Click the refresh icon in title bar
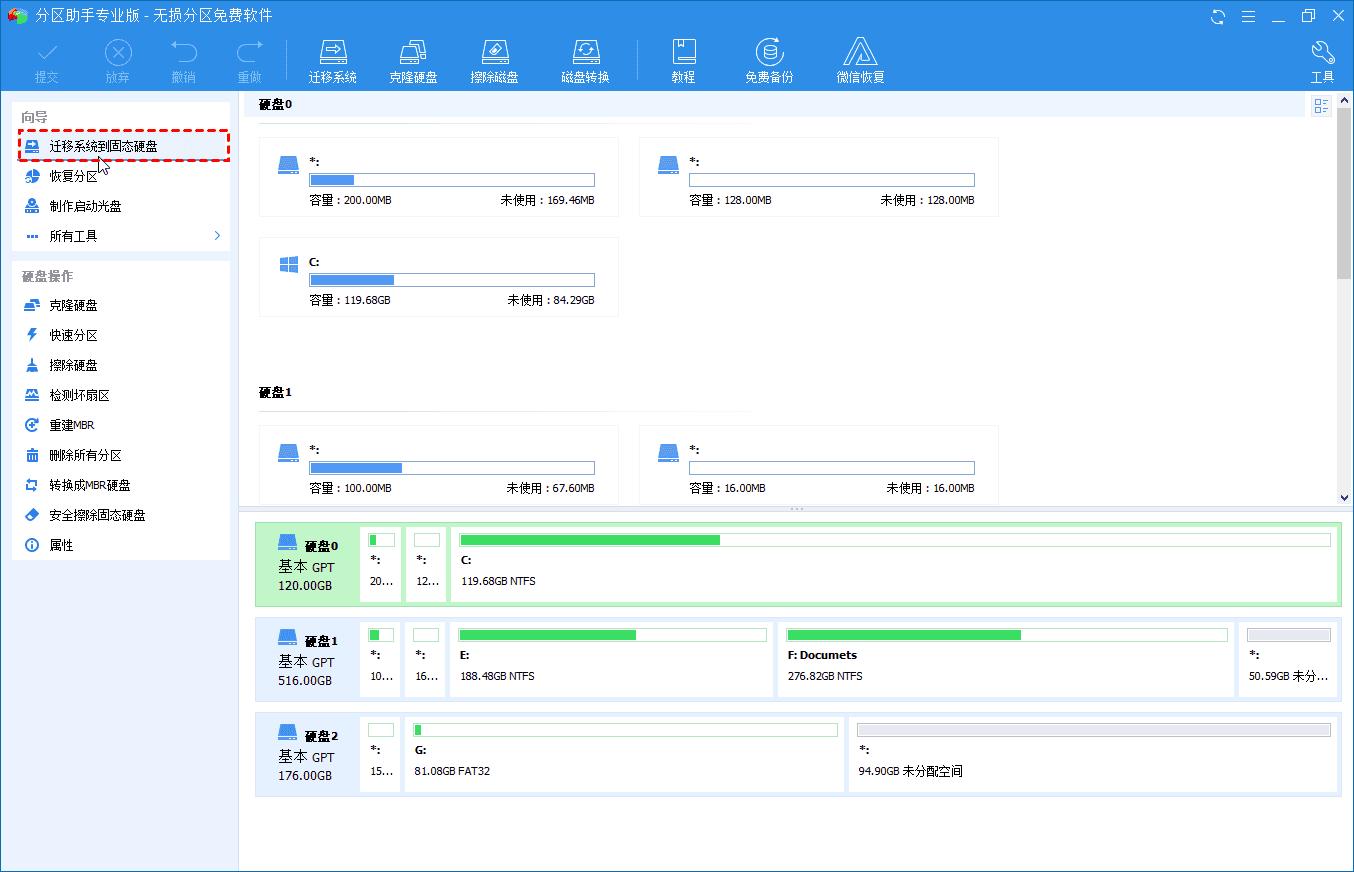 (1218, 16)
